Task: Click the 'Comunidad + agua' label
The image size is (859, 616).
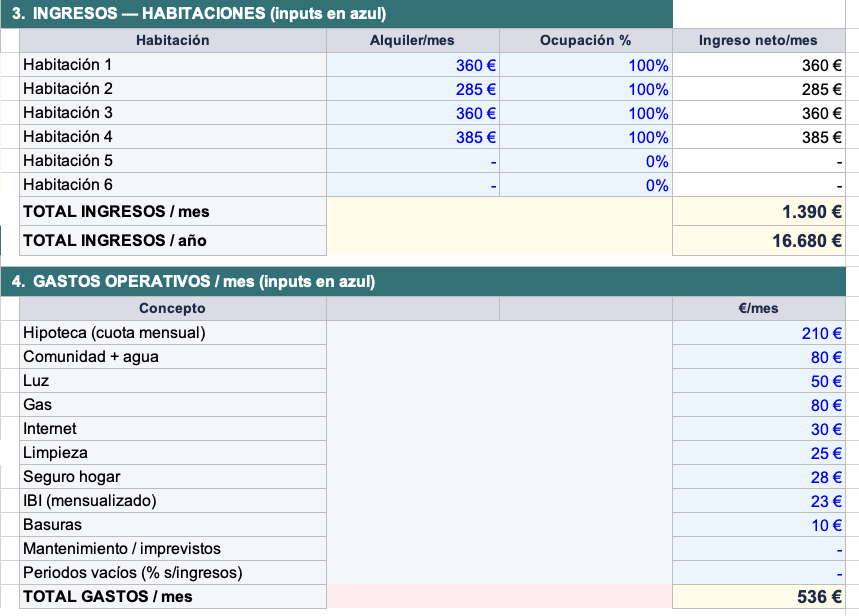Action: [x=91, y=357]
